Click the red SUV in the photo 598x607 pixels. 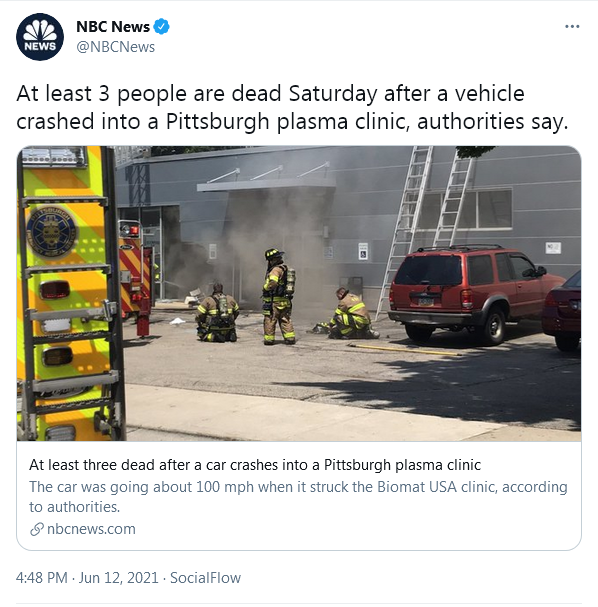pos(473,293)
